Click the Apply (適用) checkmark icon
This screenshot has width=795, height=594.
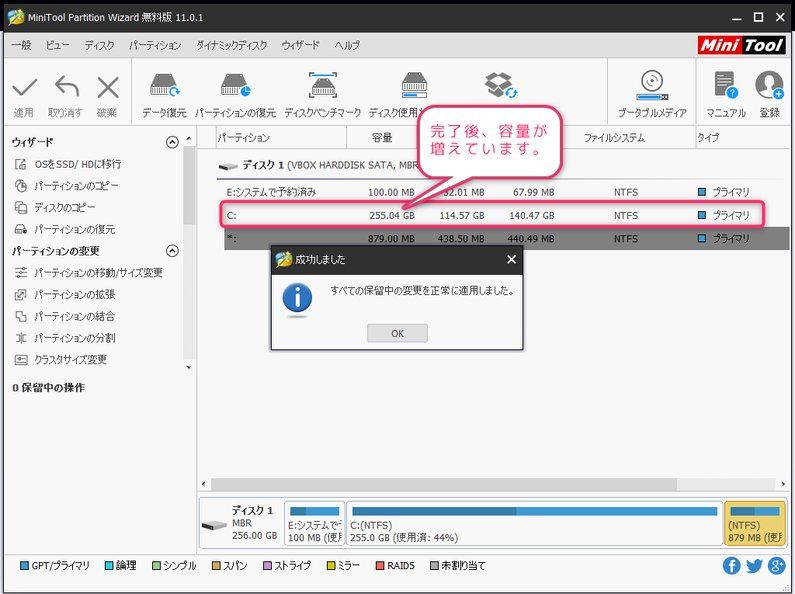(24, 88)
